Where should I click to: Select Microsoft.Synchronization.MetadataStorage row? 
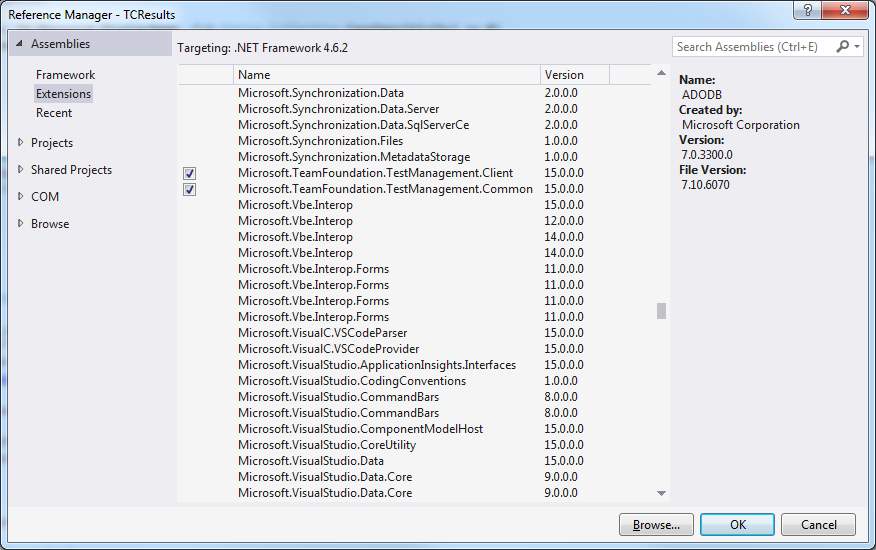[x=415, y=157]
